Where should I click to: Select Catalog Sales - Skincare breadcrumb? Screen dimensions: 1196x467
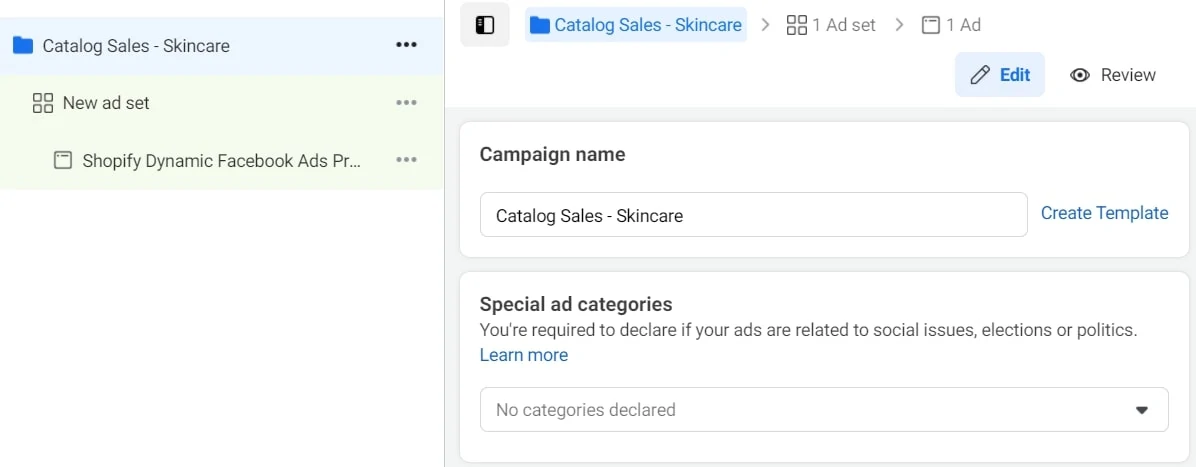pos(648,25)
